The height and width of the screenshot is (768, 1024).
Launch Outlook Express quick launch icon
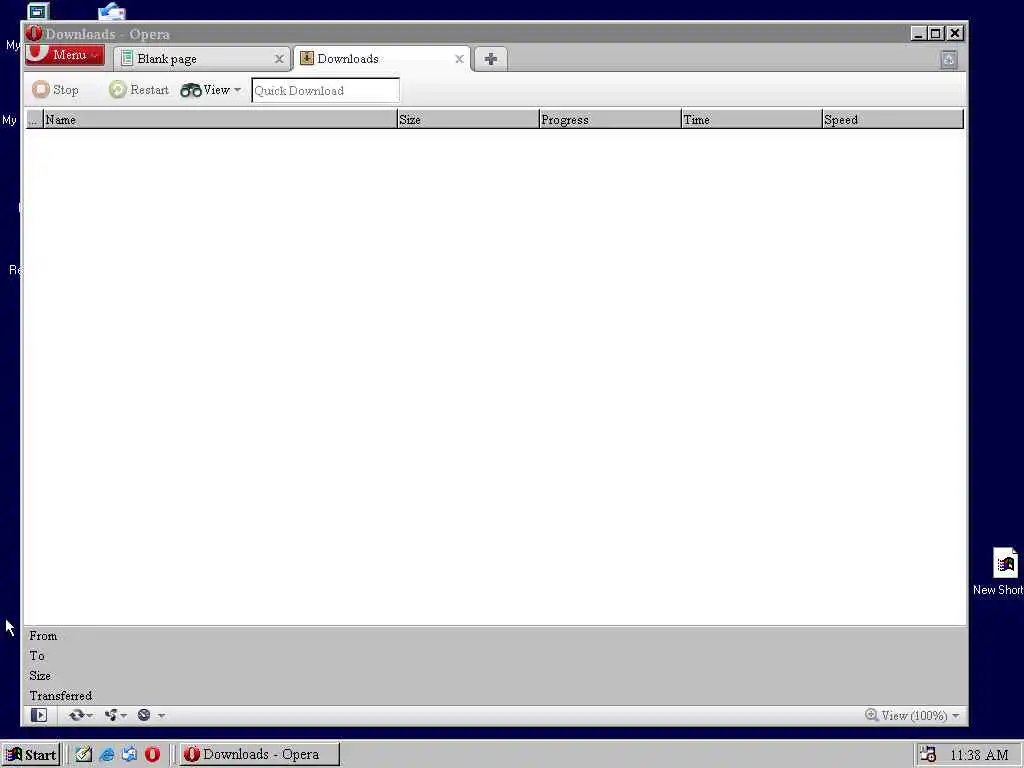(x=129, y=754)
